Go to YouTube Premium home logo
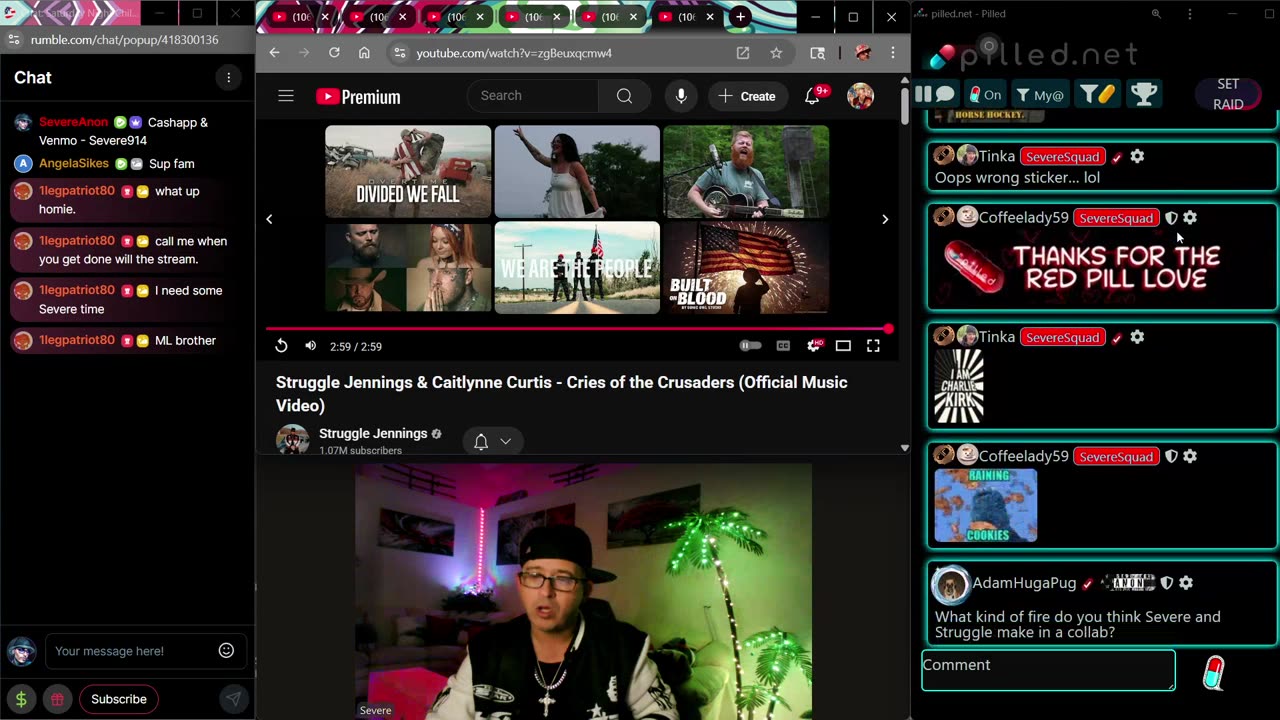This screenshot has height=720, width=1280. tap(358, 96)
